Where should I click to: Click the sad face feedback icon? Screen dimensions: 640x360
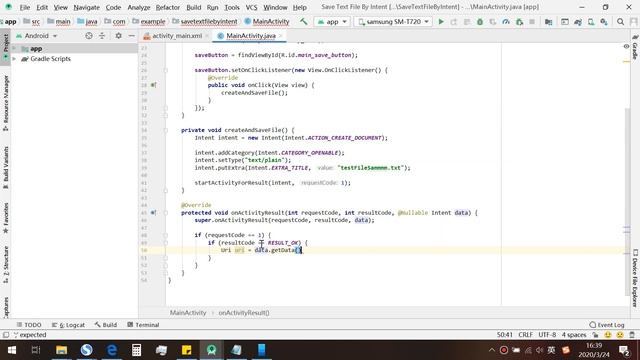tap(620, 335)
